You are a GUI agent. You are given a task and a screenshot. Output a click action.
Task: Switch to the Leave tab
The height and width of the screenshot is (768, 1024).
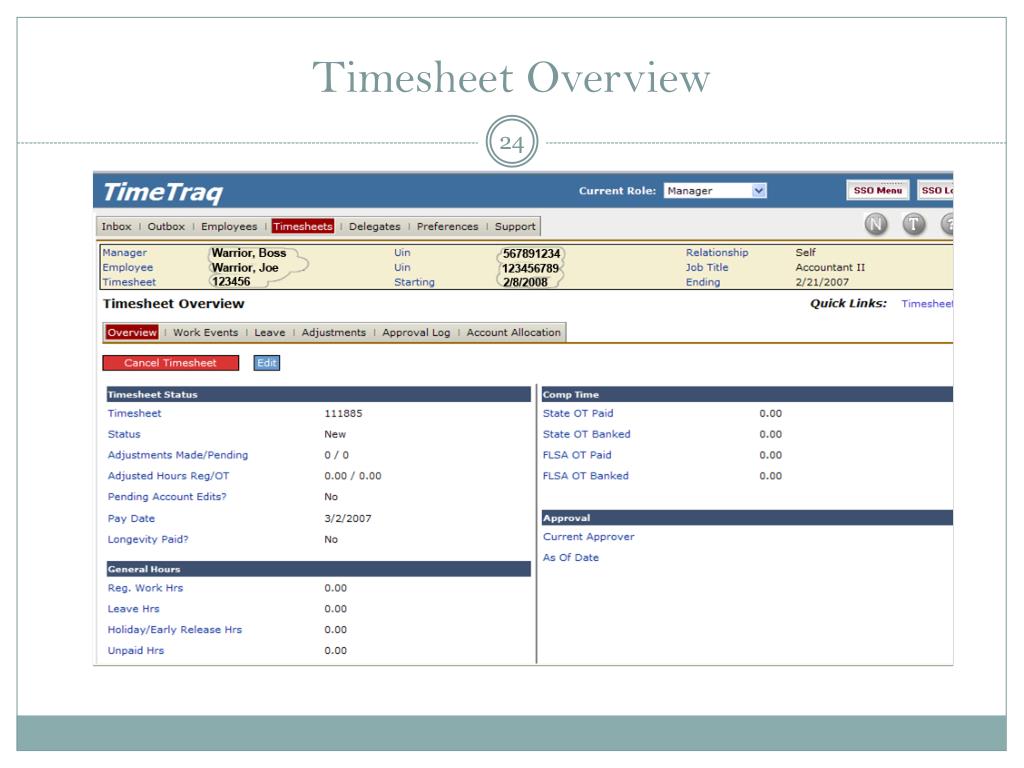coord(270,332)
